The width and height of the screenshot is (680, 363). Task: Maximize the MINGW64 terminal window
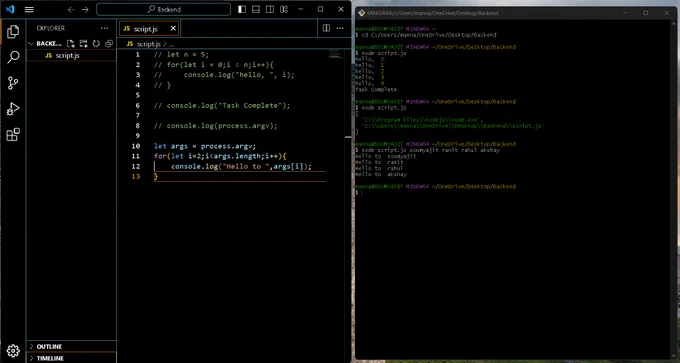646,13
